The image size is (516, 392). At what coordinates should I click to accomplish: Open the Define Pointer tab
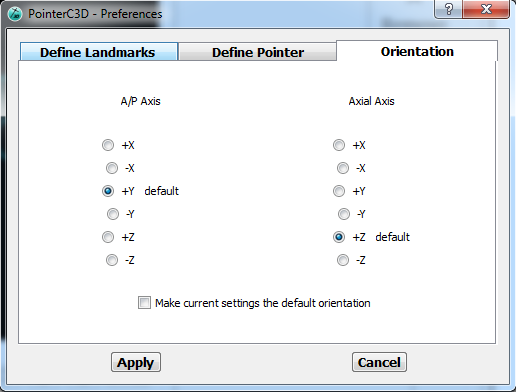pyautogui.click(x=257, y=52)
